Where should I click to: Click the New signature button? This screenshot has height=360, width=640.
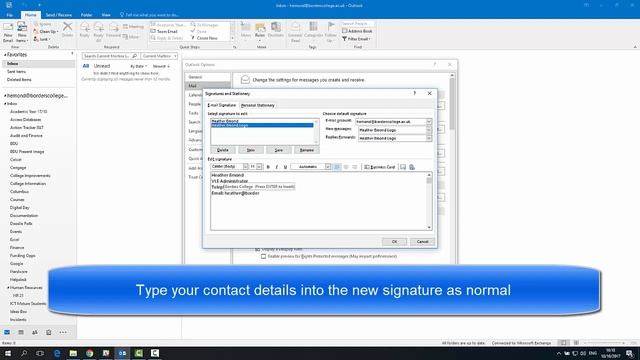click(x=251, y=150)
